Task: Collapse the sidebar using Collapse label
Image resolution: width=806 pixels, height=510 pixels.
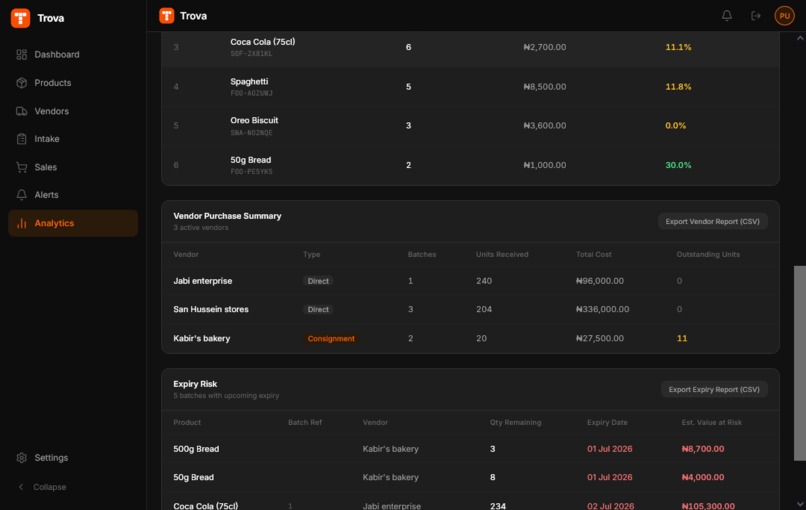Action: (x=49, y=487)
